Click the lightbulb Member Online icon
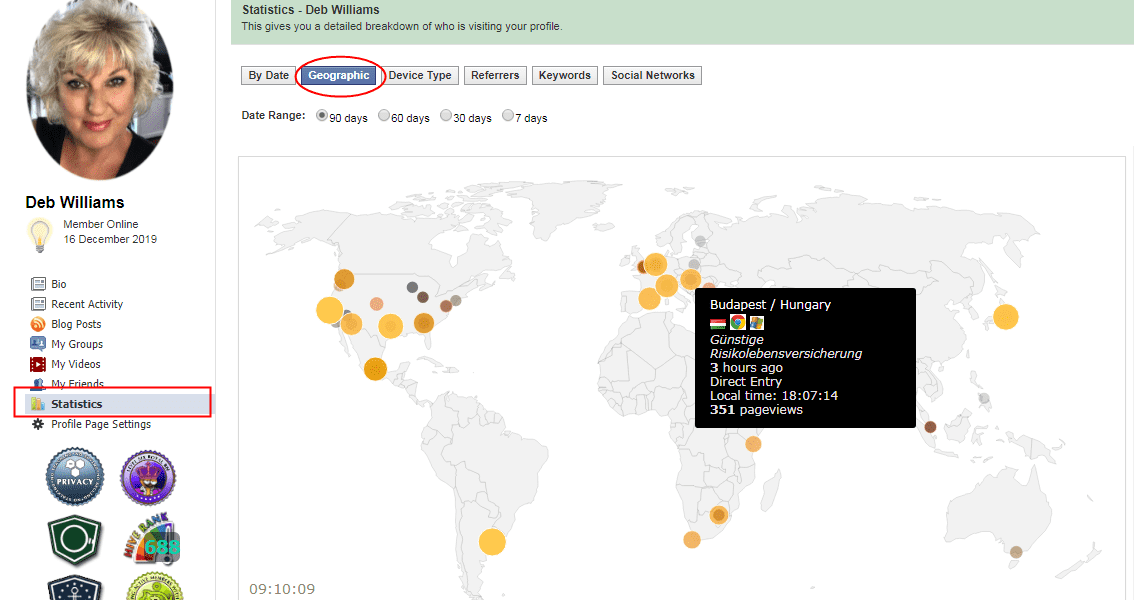This screenshot has height=600, width=1134. coord(40,236)
